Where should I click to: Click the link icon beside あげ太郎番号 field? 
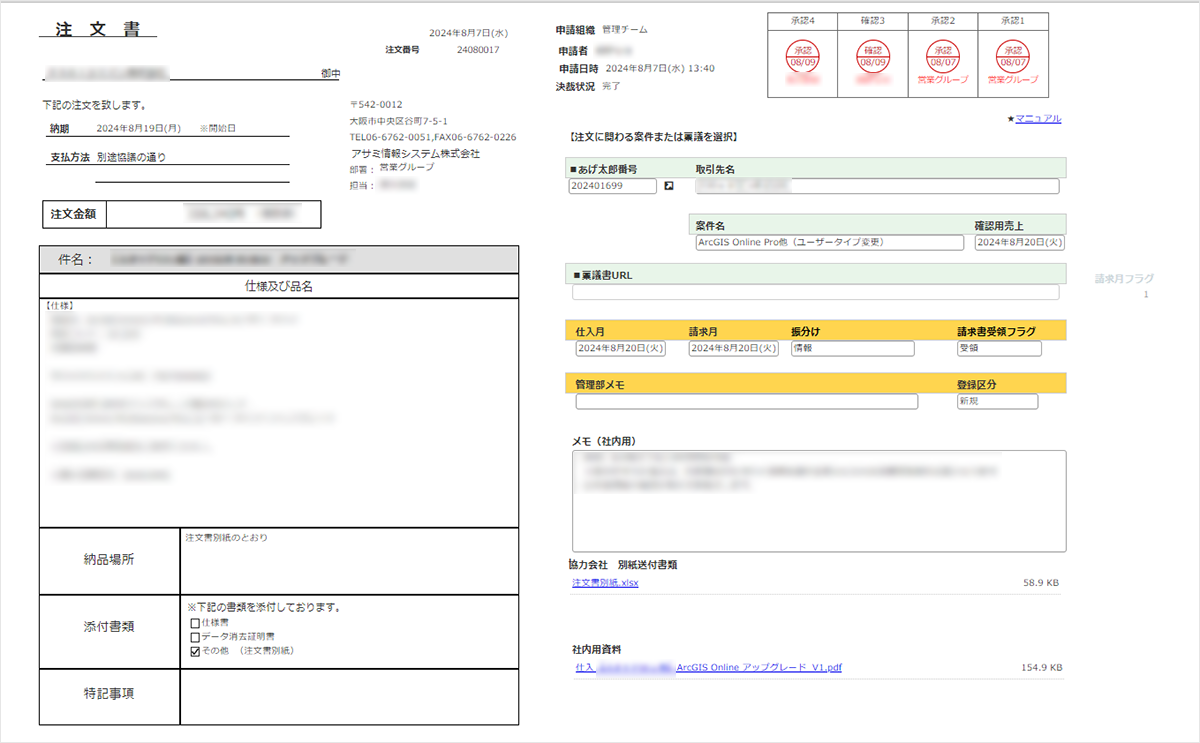point(669,186)
